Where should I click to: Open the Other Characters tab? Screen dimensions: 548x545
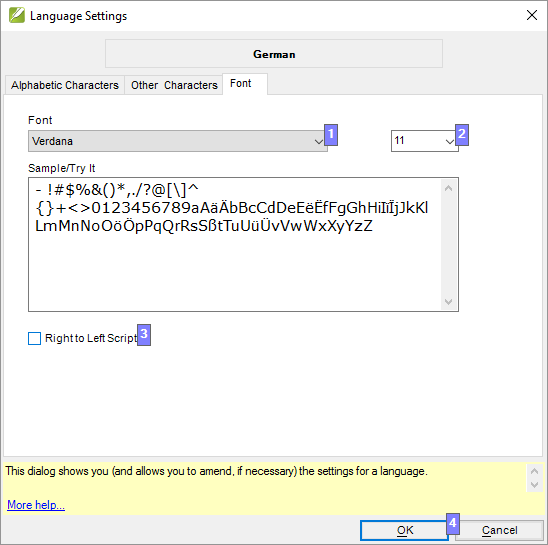coord(174,85)
